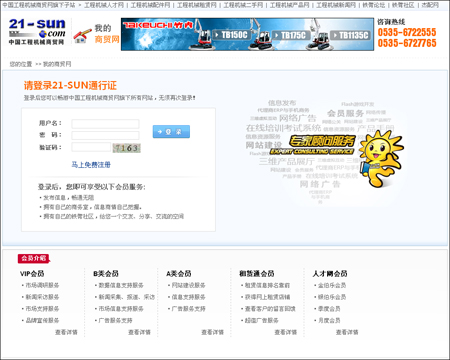Image resolution: width=450 pixels, height=360 pixels.
Task: Focus the 用户名 username input field
Action: click(x=105, y=124)
